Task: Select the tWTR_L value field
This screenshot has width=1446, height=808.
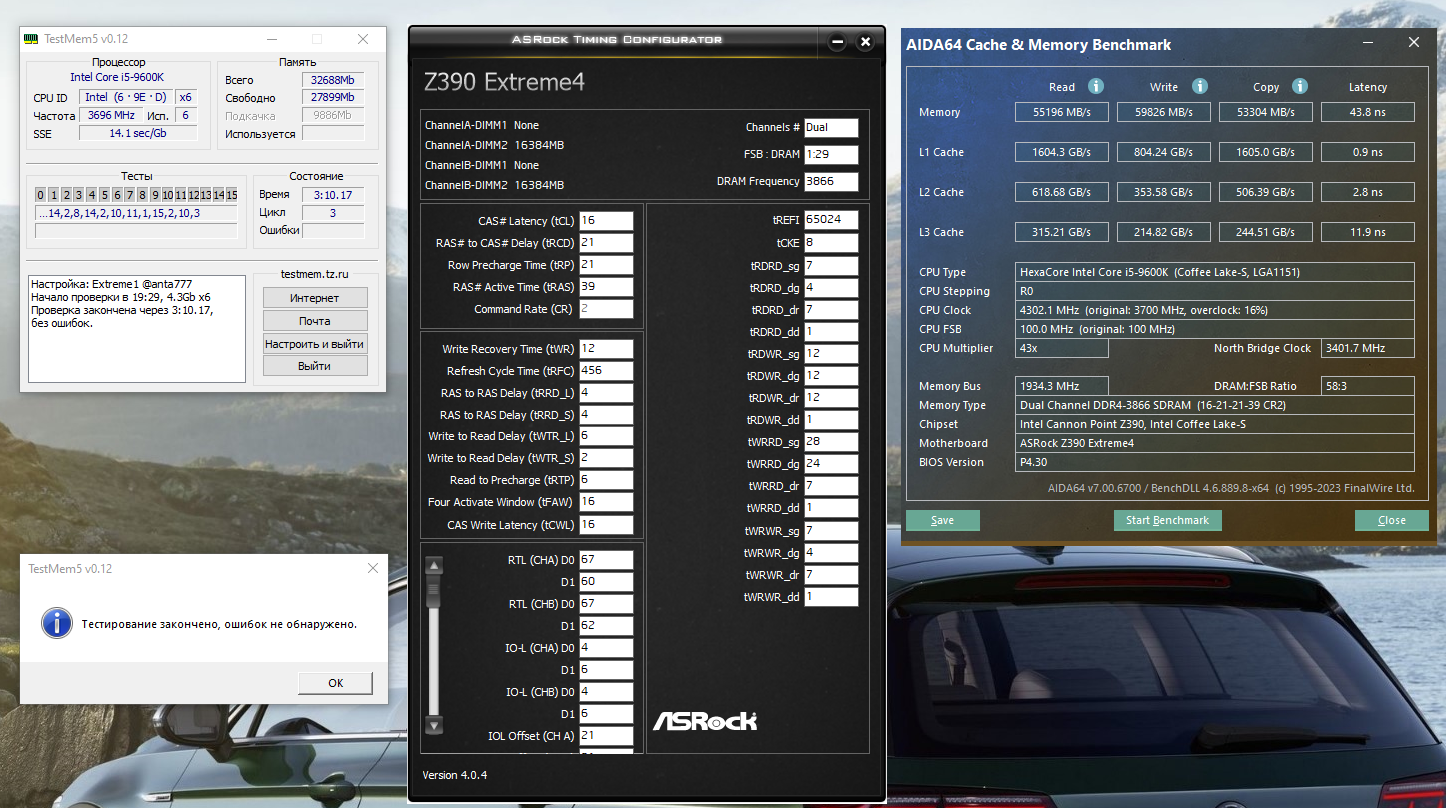Action: point(606,436)
